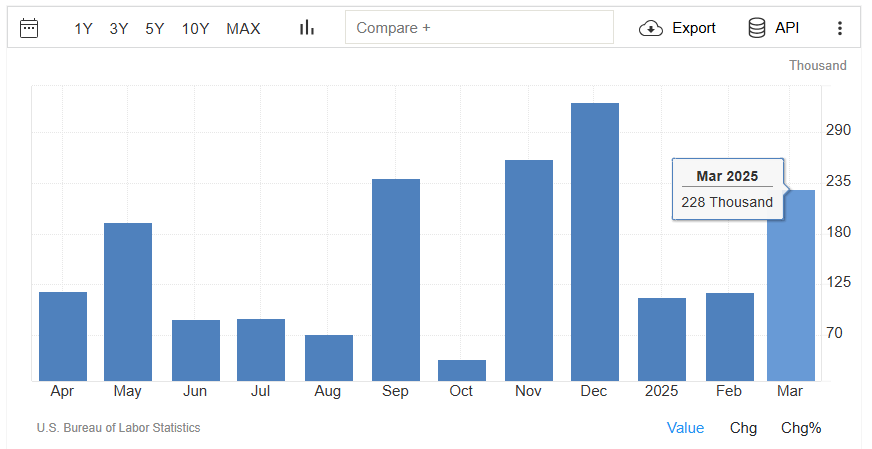Image resolution: width=872 pixels, height=449 pixels.
Task: Click the tallest Dec bar
Action: 594,242
